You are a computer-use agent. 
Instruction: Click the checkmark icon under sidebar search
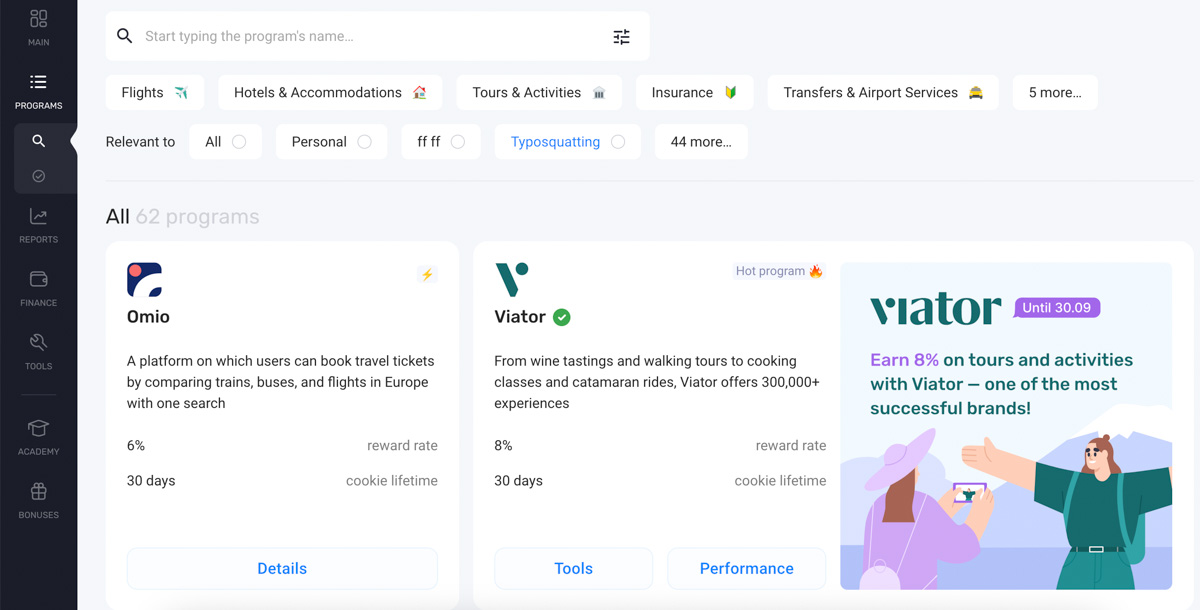click(38, 176)
